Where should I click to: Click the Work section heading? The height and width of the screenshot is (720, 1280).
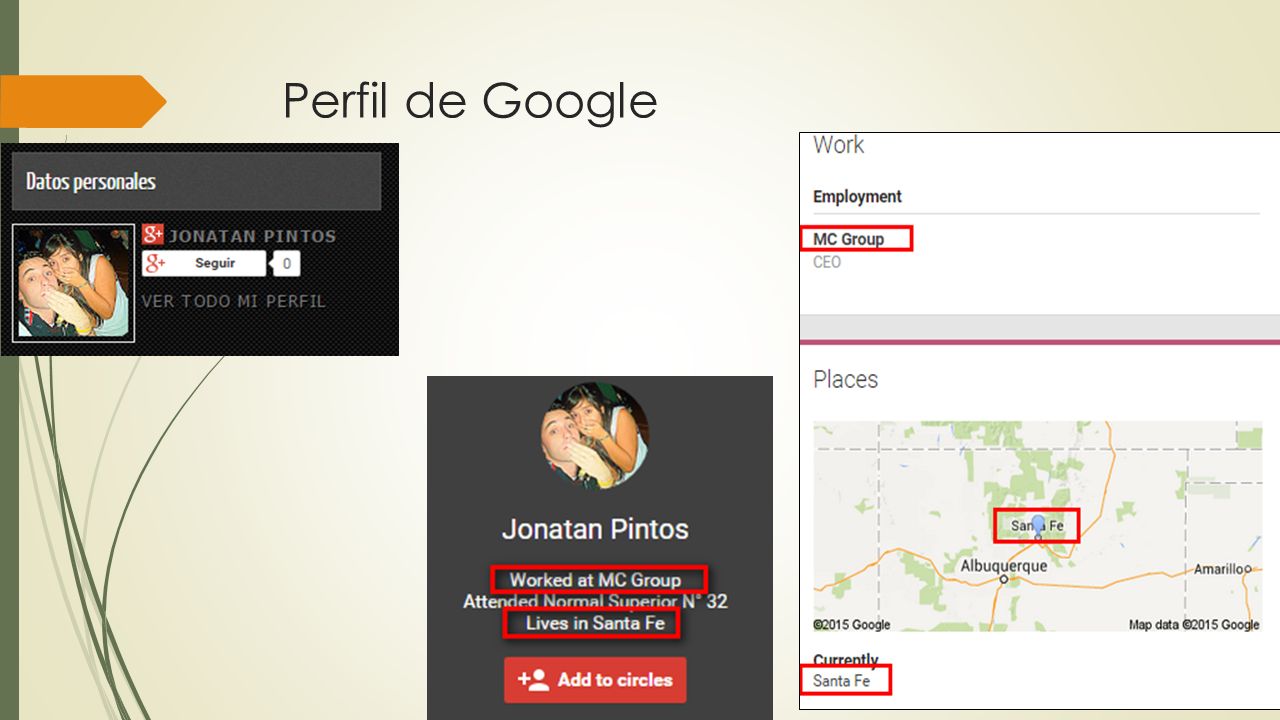click(x=838, y=145)
